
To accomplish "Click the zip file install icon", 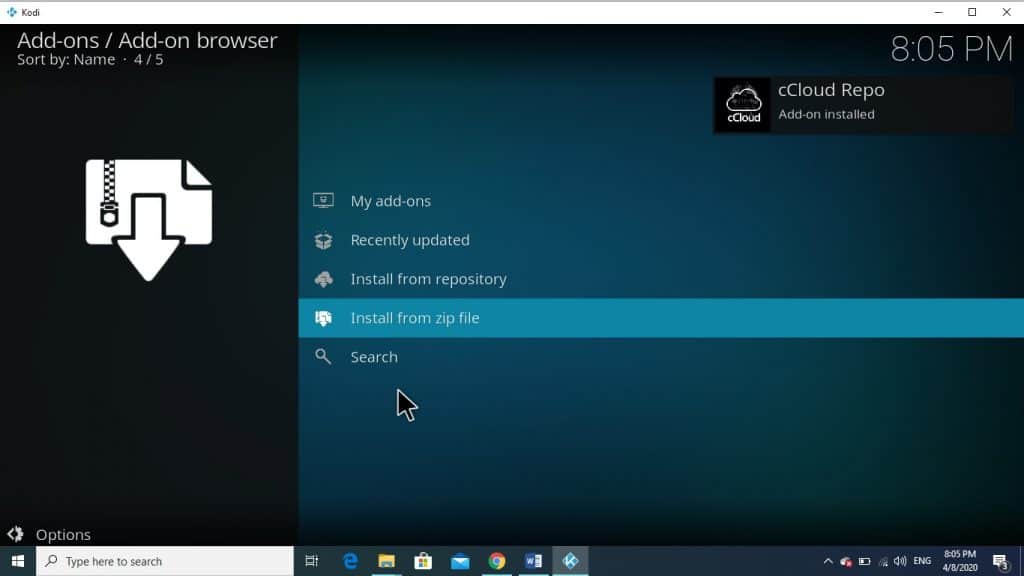I will point(323,318).
